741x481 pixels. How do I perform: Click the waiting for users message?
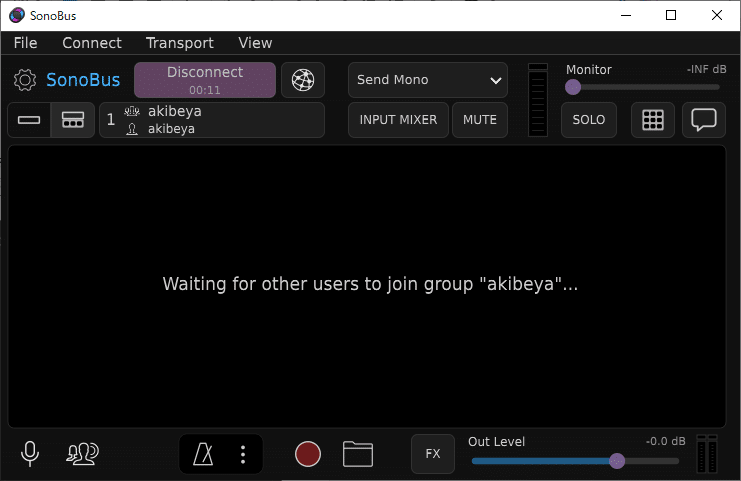[370, 284]
